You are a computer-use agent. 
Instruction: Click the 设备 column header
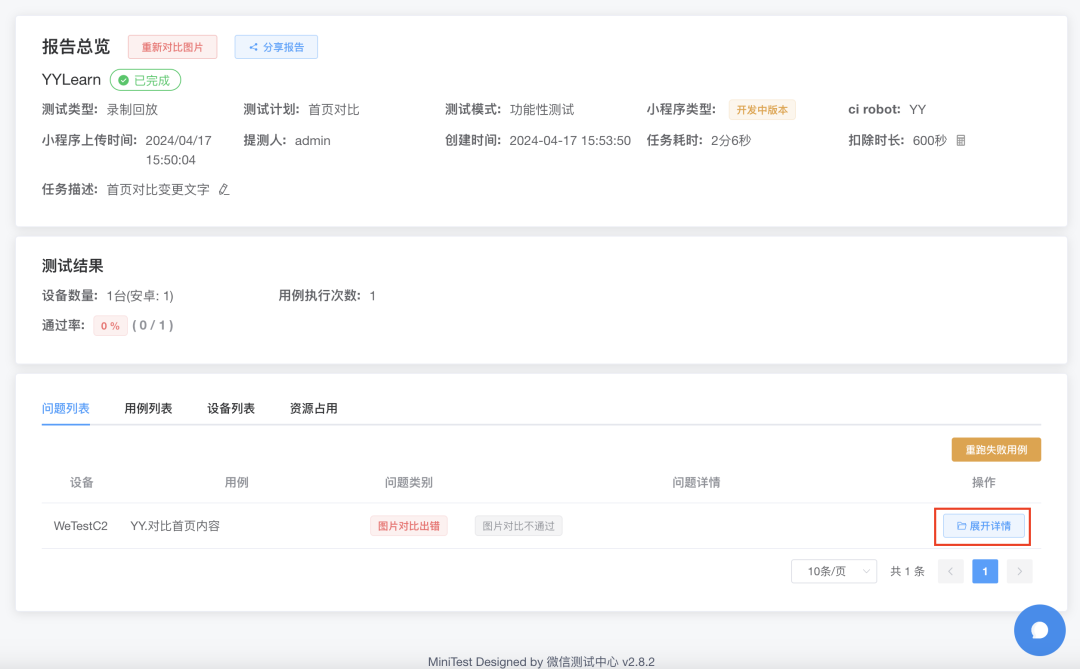point(81,482)
